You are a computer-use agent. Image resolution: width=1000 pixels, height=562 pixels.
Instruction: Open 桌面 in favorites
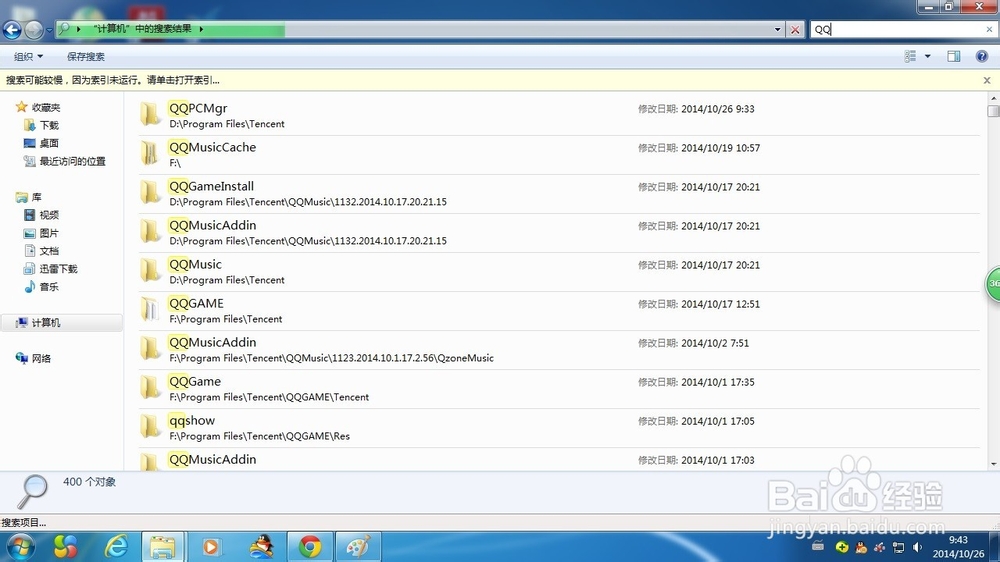41,143
